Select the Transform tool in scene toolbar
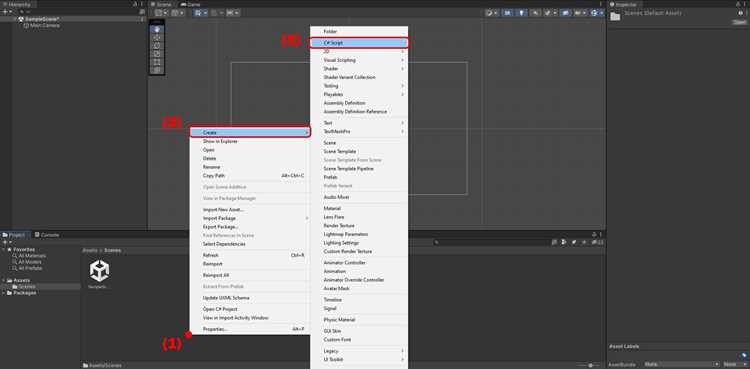The height and width of the screenshot is (369, 750). (157, 70)
